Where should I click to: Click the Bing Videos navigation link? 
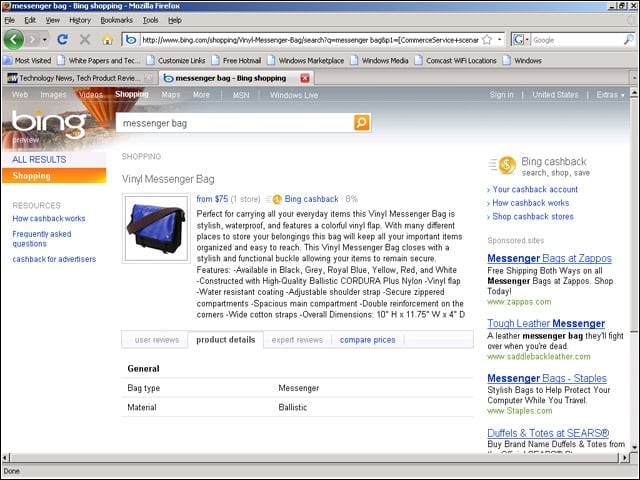[x=91, y=95]
